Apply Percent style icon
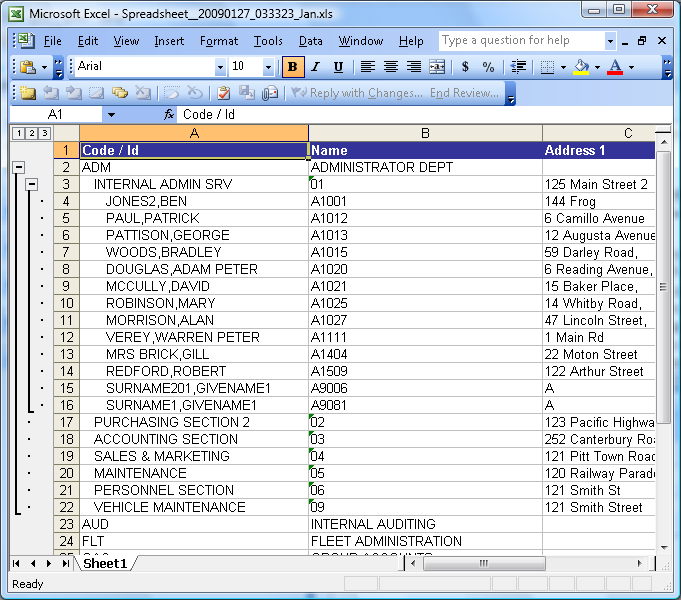The image size is (681, 600). pos(488,67)
